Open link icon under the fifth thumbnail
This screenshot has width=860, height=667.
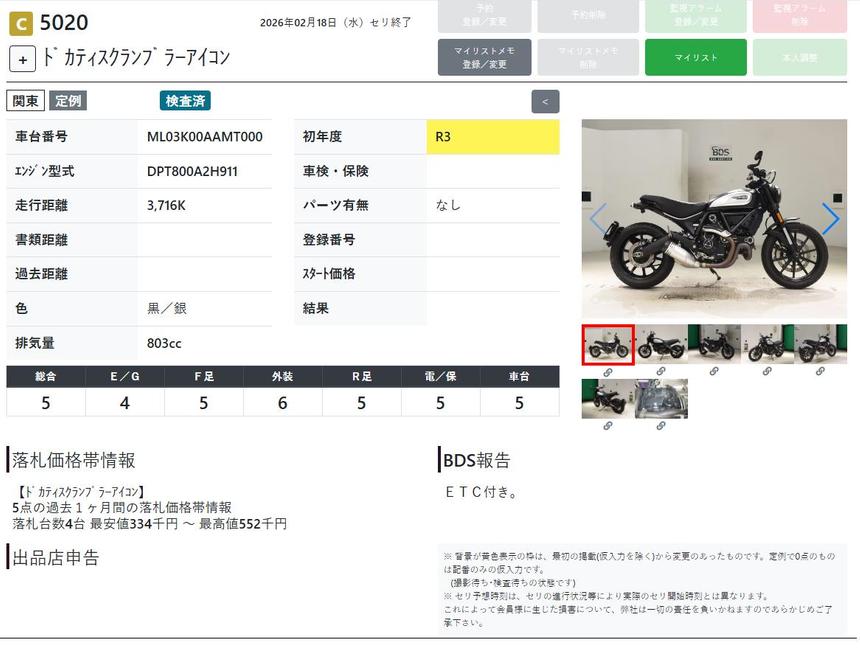(820, 372)
